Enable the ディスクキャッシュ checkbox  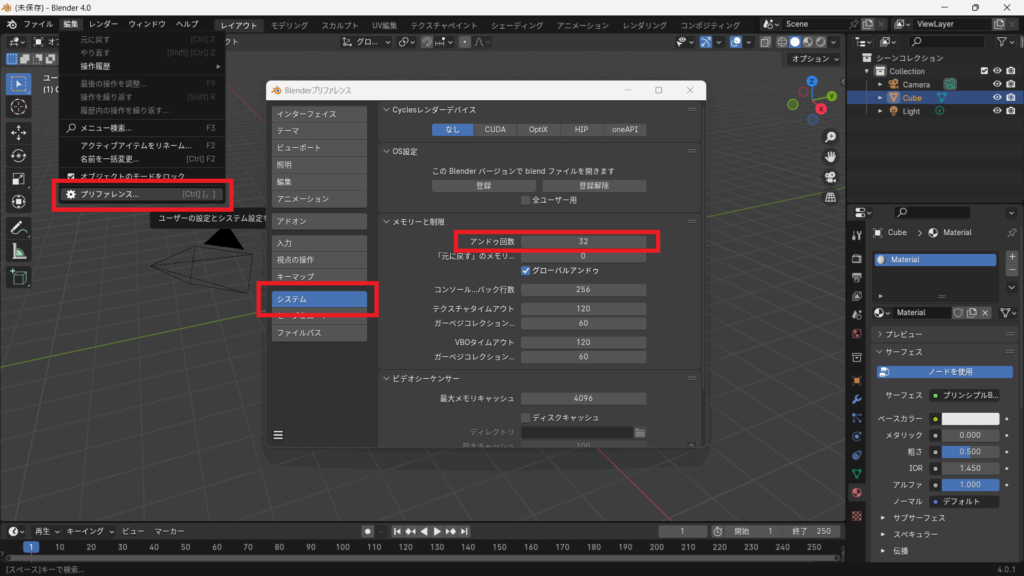tap(525, 417)
